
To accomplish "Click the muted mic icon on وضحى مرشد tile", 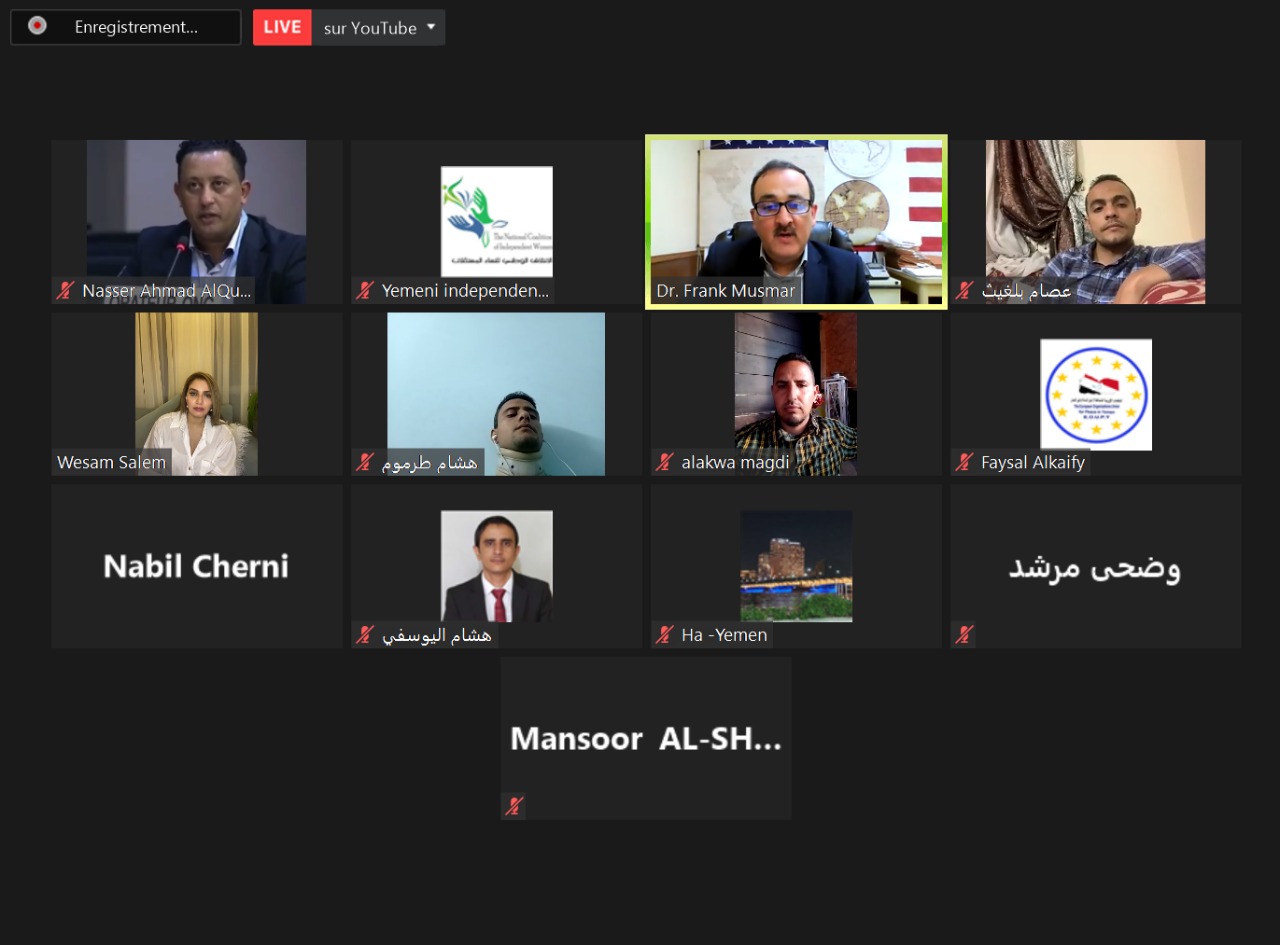I will point(964,635).
